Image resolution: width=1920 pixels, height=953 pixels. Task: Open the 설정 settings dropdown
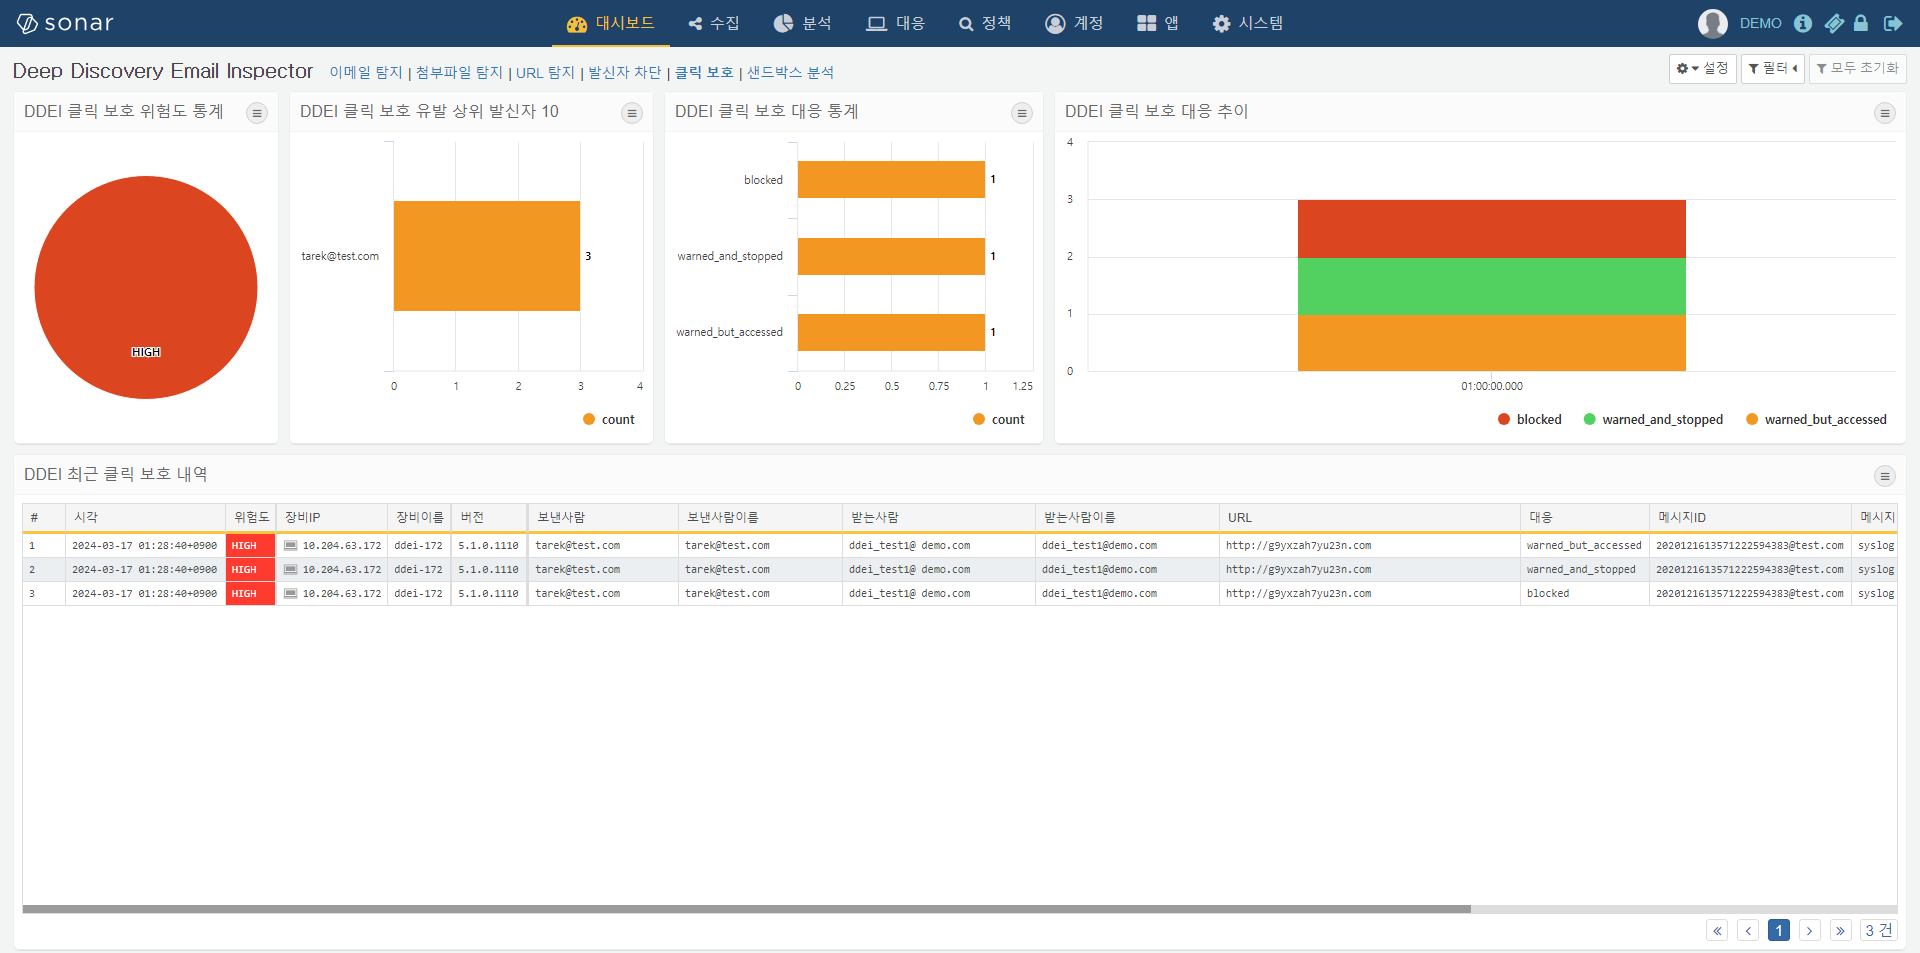click(1702, 68)
